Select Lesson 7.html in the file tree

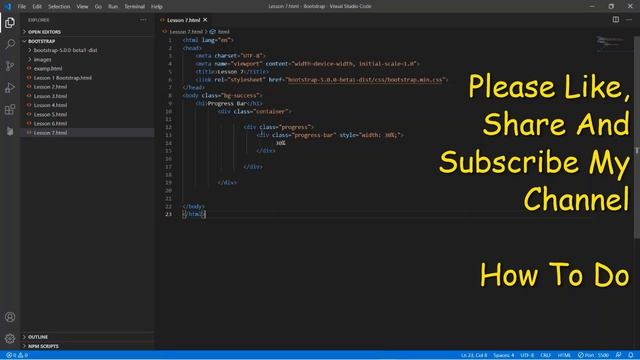(x=50, y=133)
